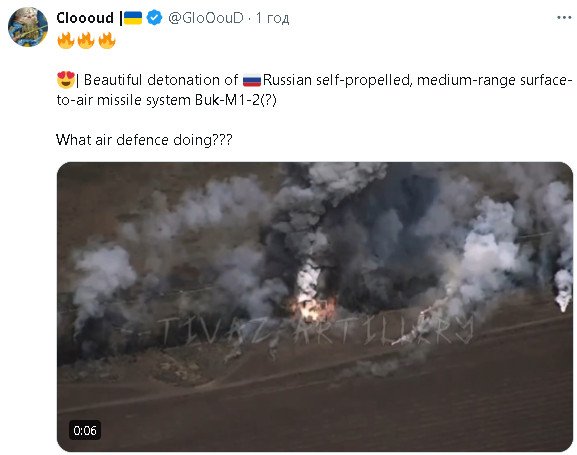This screenshot has height=455, width=577.
Task: Click the explosion fireball in the video
Action: [x=313, y=307]
